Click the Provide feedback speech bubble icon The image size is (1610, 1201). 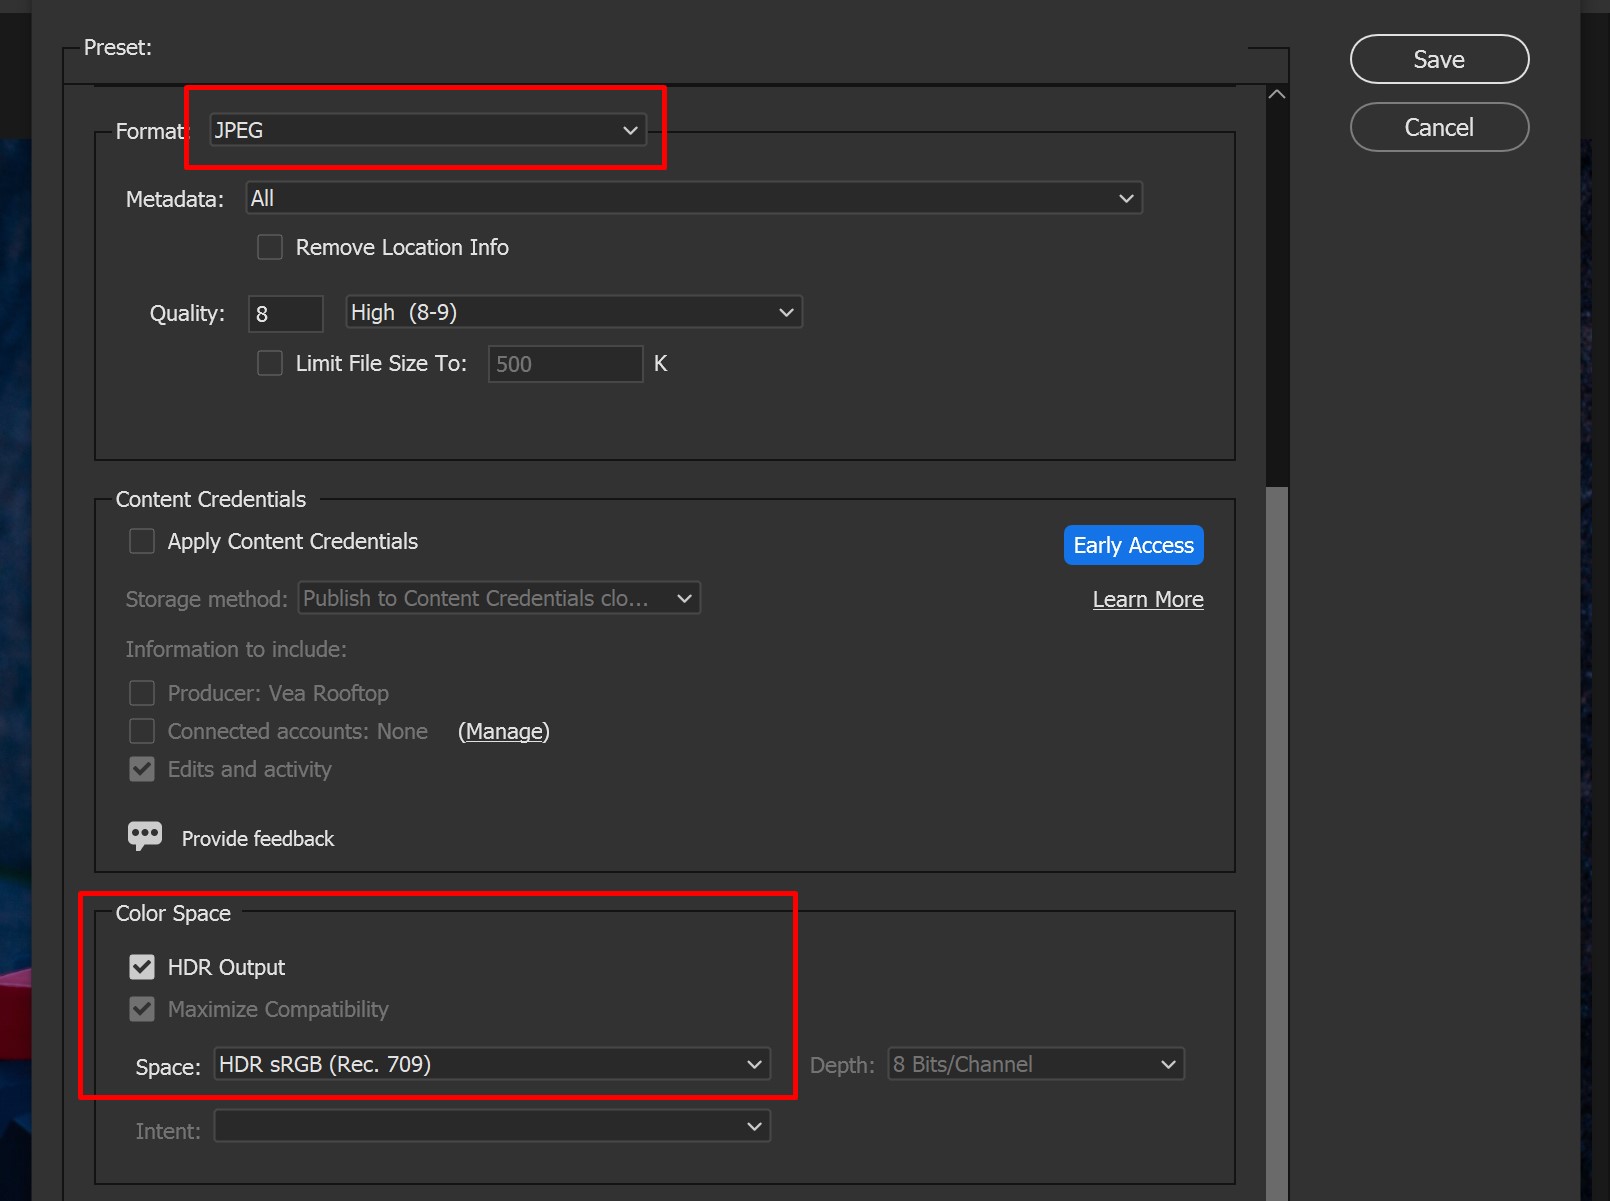tap(145, 835)
